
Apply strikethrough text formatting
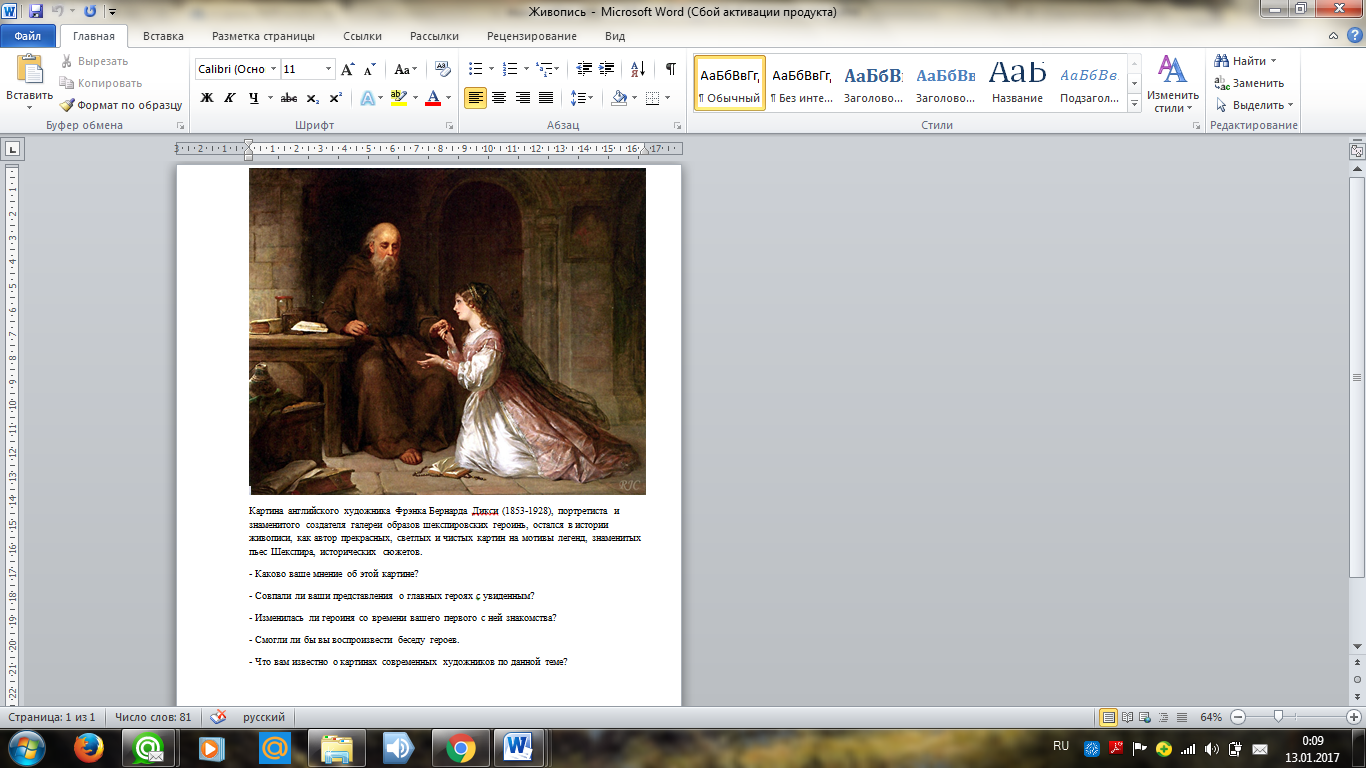289,98
